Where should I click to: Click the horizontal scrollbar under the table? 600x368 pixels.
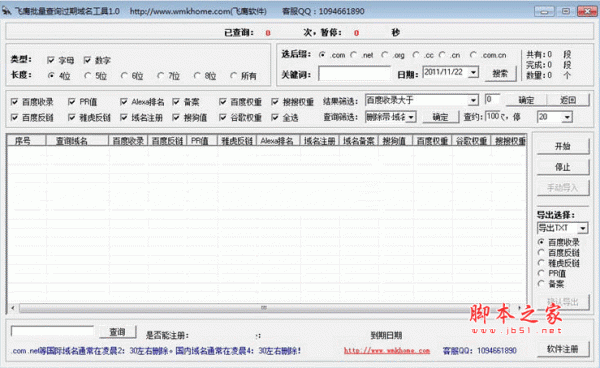264,308
